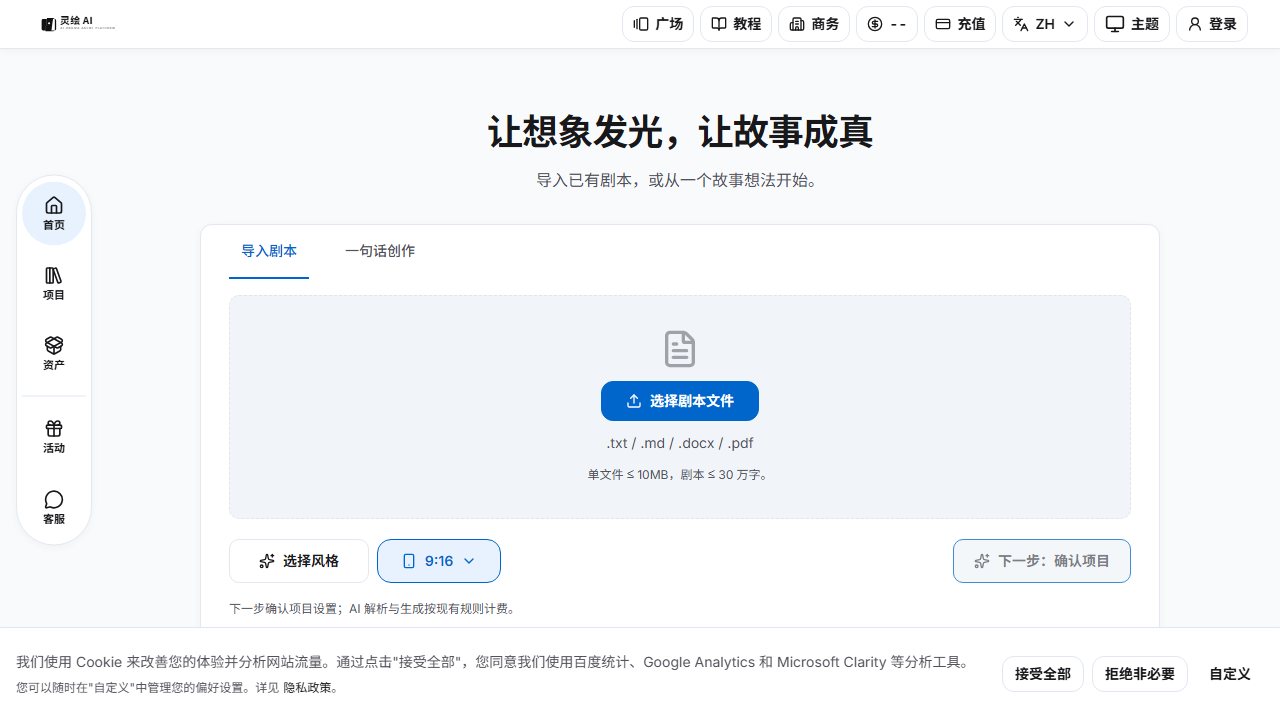The width and height of the screenshot is (1280, 720).
Task: Expand the ZH language dropdown
Action: coord(1045,24)
